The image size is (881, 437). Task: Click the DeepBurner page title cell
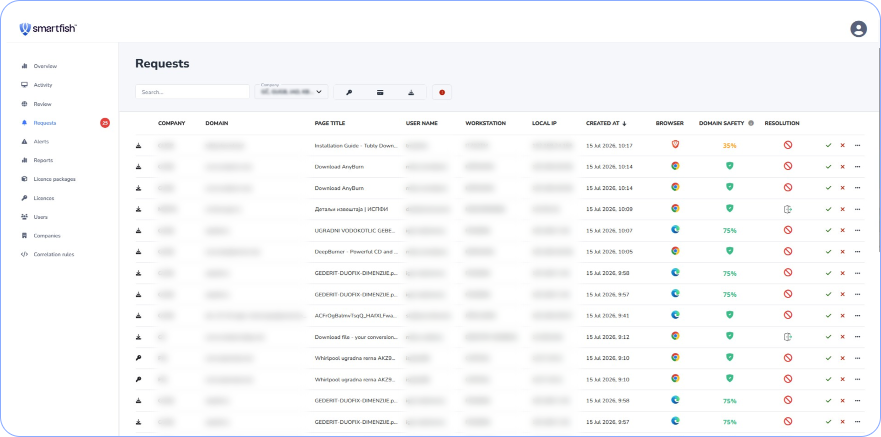tap(357, 252)
